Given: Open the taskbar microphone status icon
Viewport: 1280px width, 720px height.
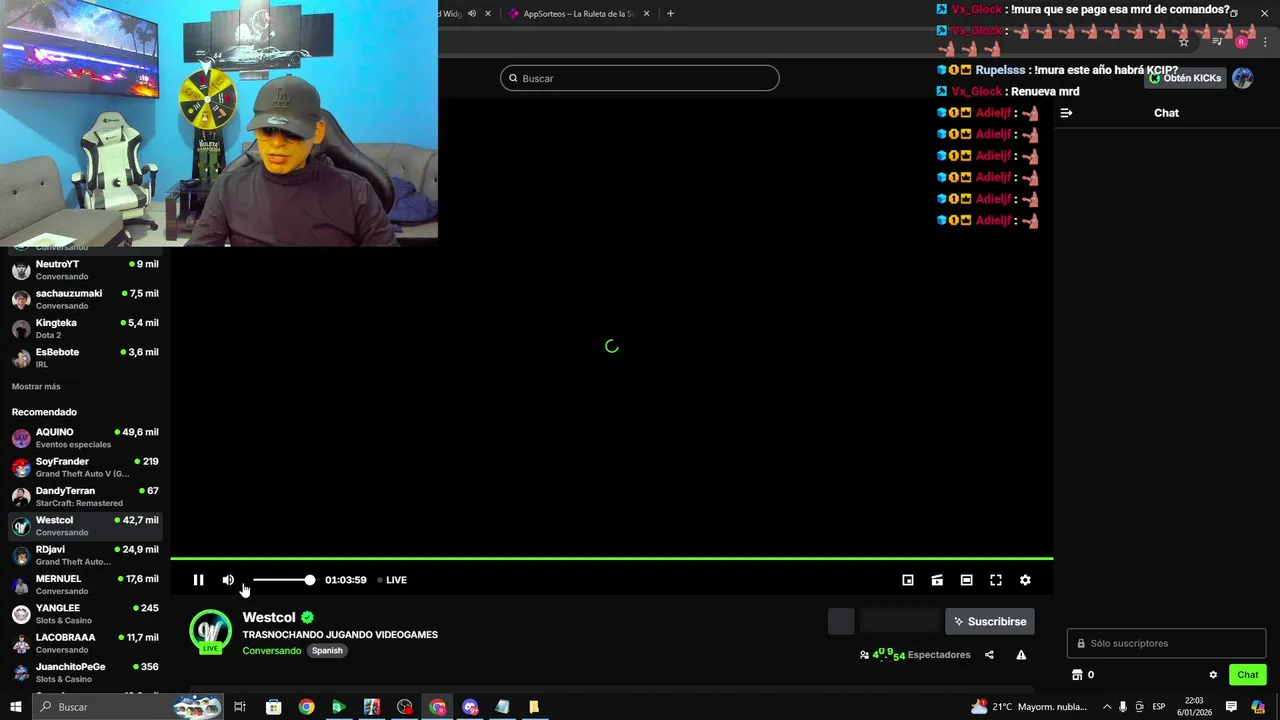Looking at the screenshot, I should [1123, 707].
